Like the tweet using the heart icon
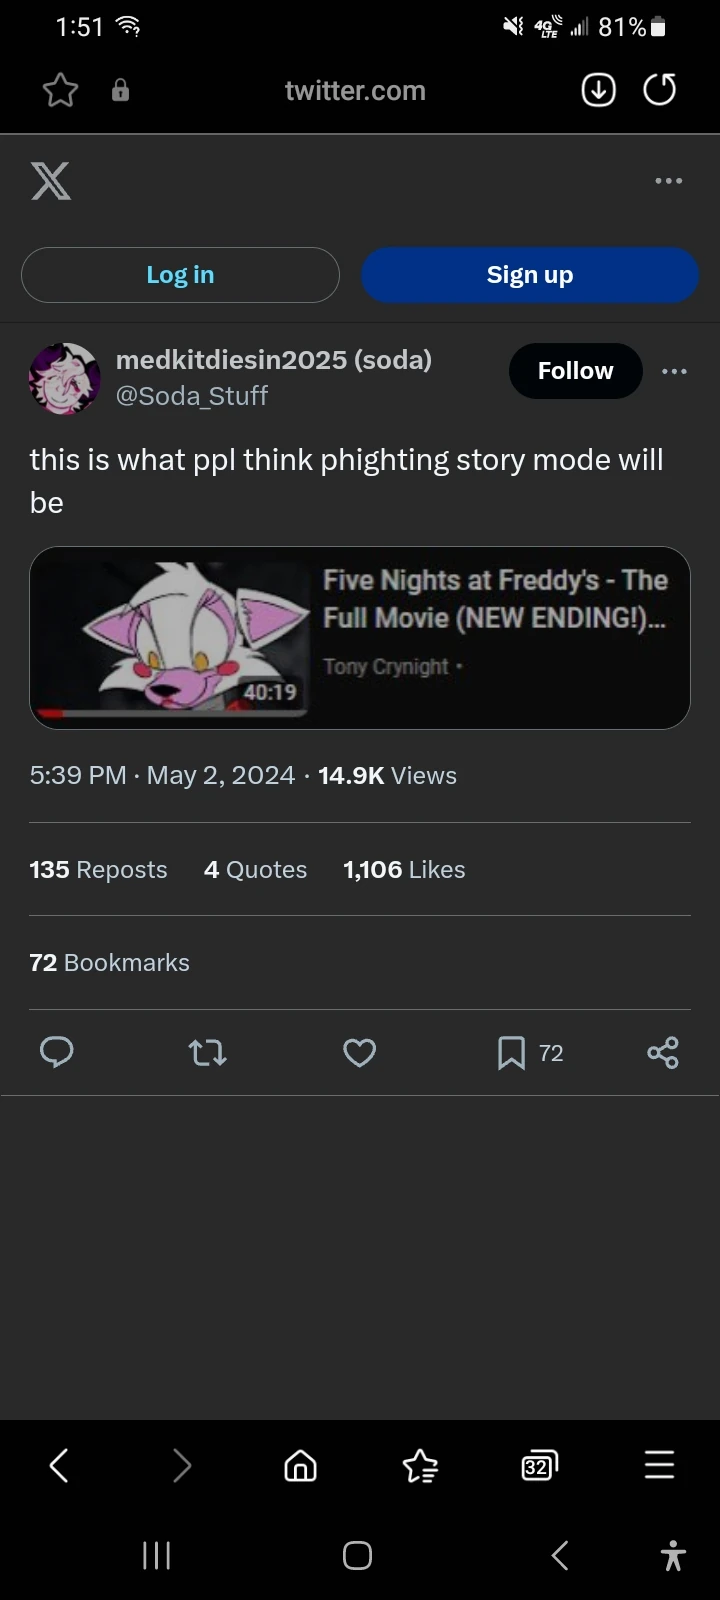Image resolution: width=720 pixels, height=1600 pixels. click(x=359, y=1052)
